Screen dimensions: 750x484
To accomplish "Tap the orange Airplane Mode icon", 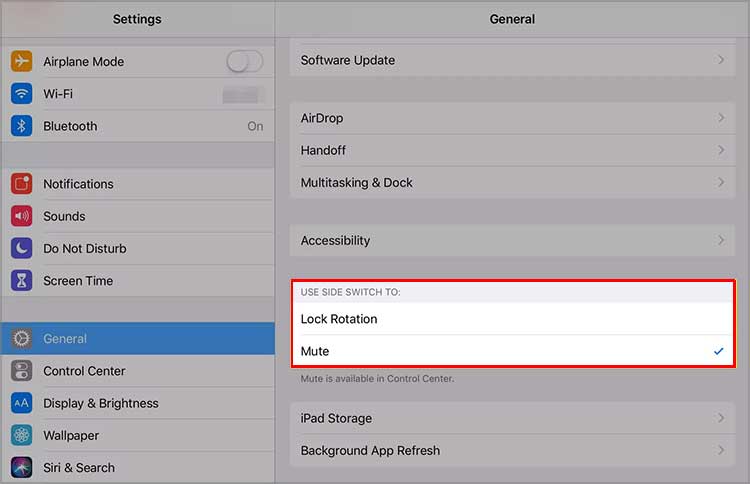I will (x=22, y=61).
